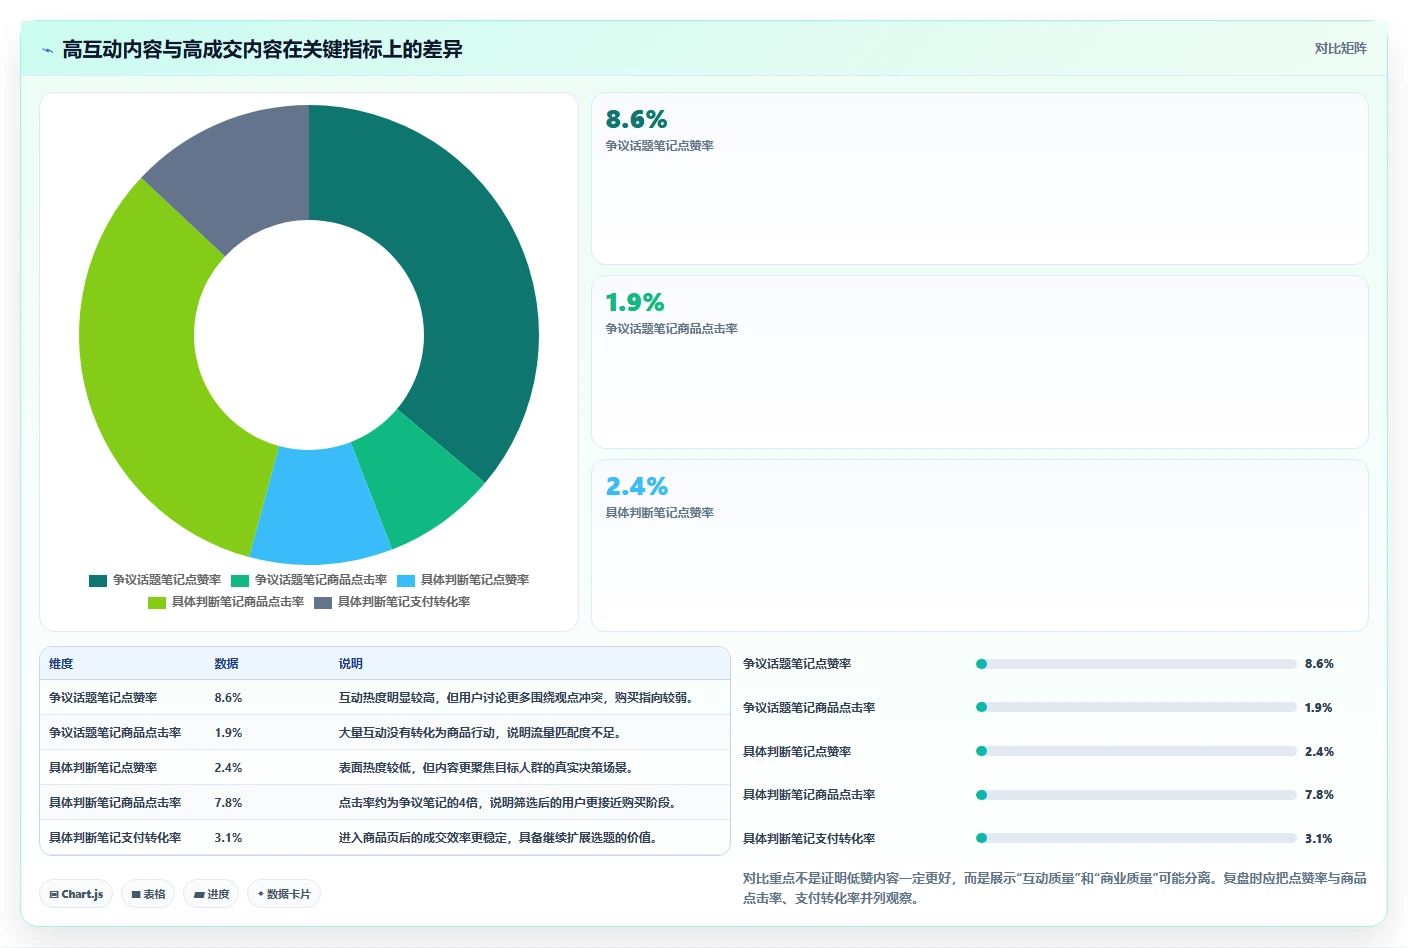1408x948 pixels.
Task: Click the 维度 table column header
Action: click(x=61, y=664)
